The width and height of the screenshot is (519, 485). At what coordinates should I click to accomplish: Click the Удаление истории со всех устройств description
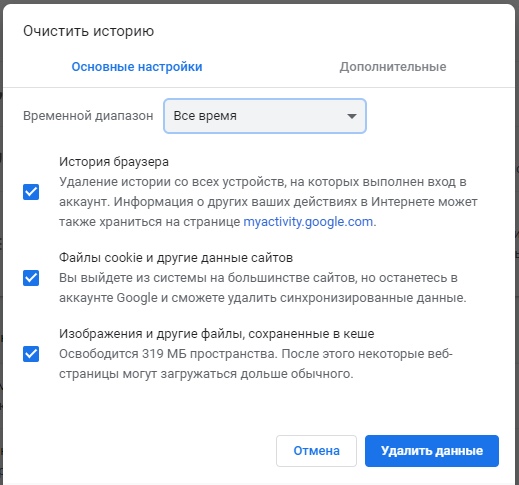268,202
